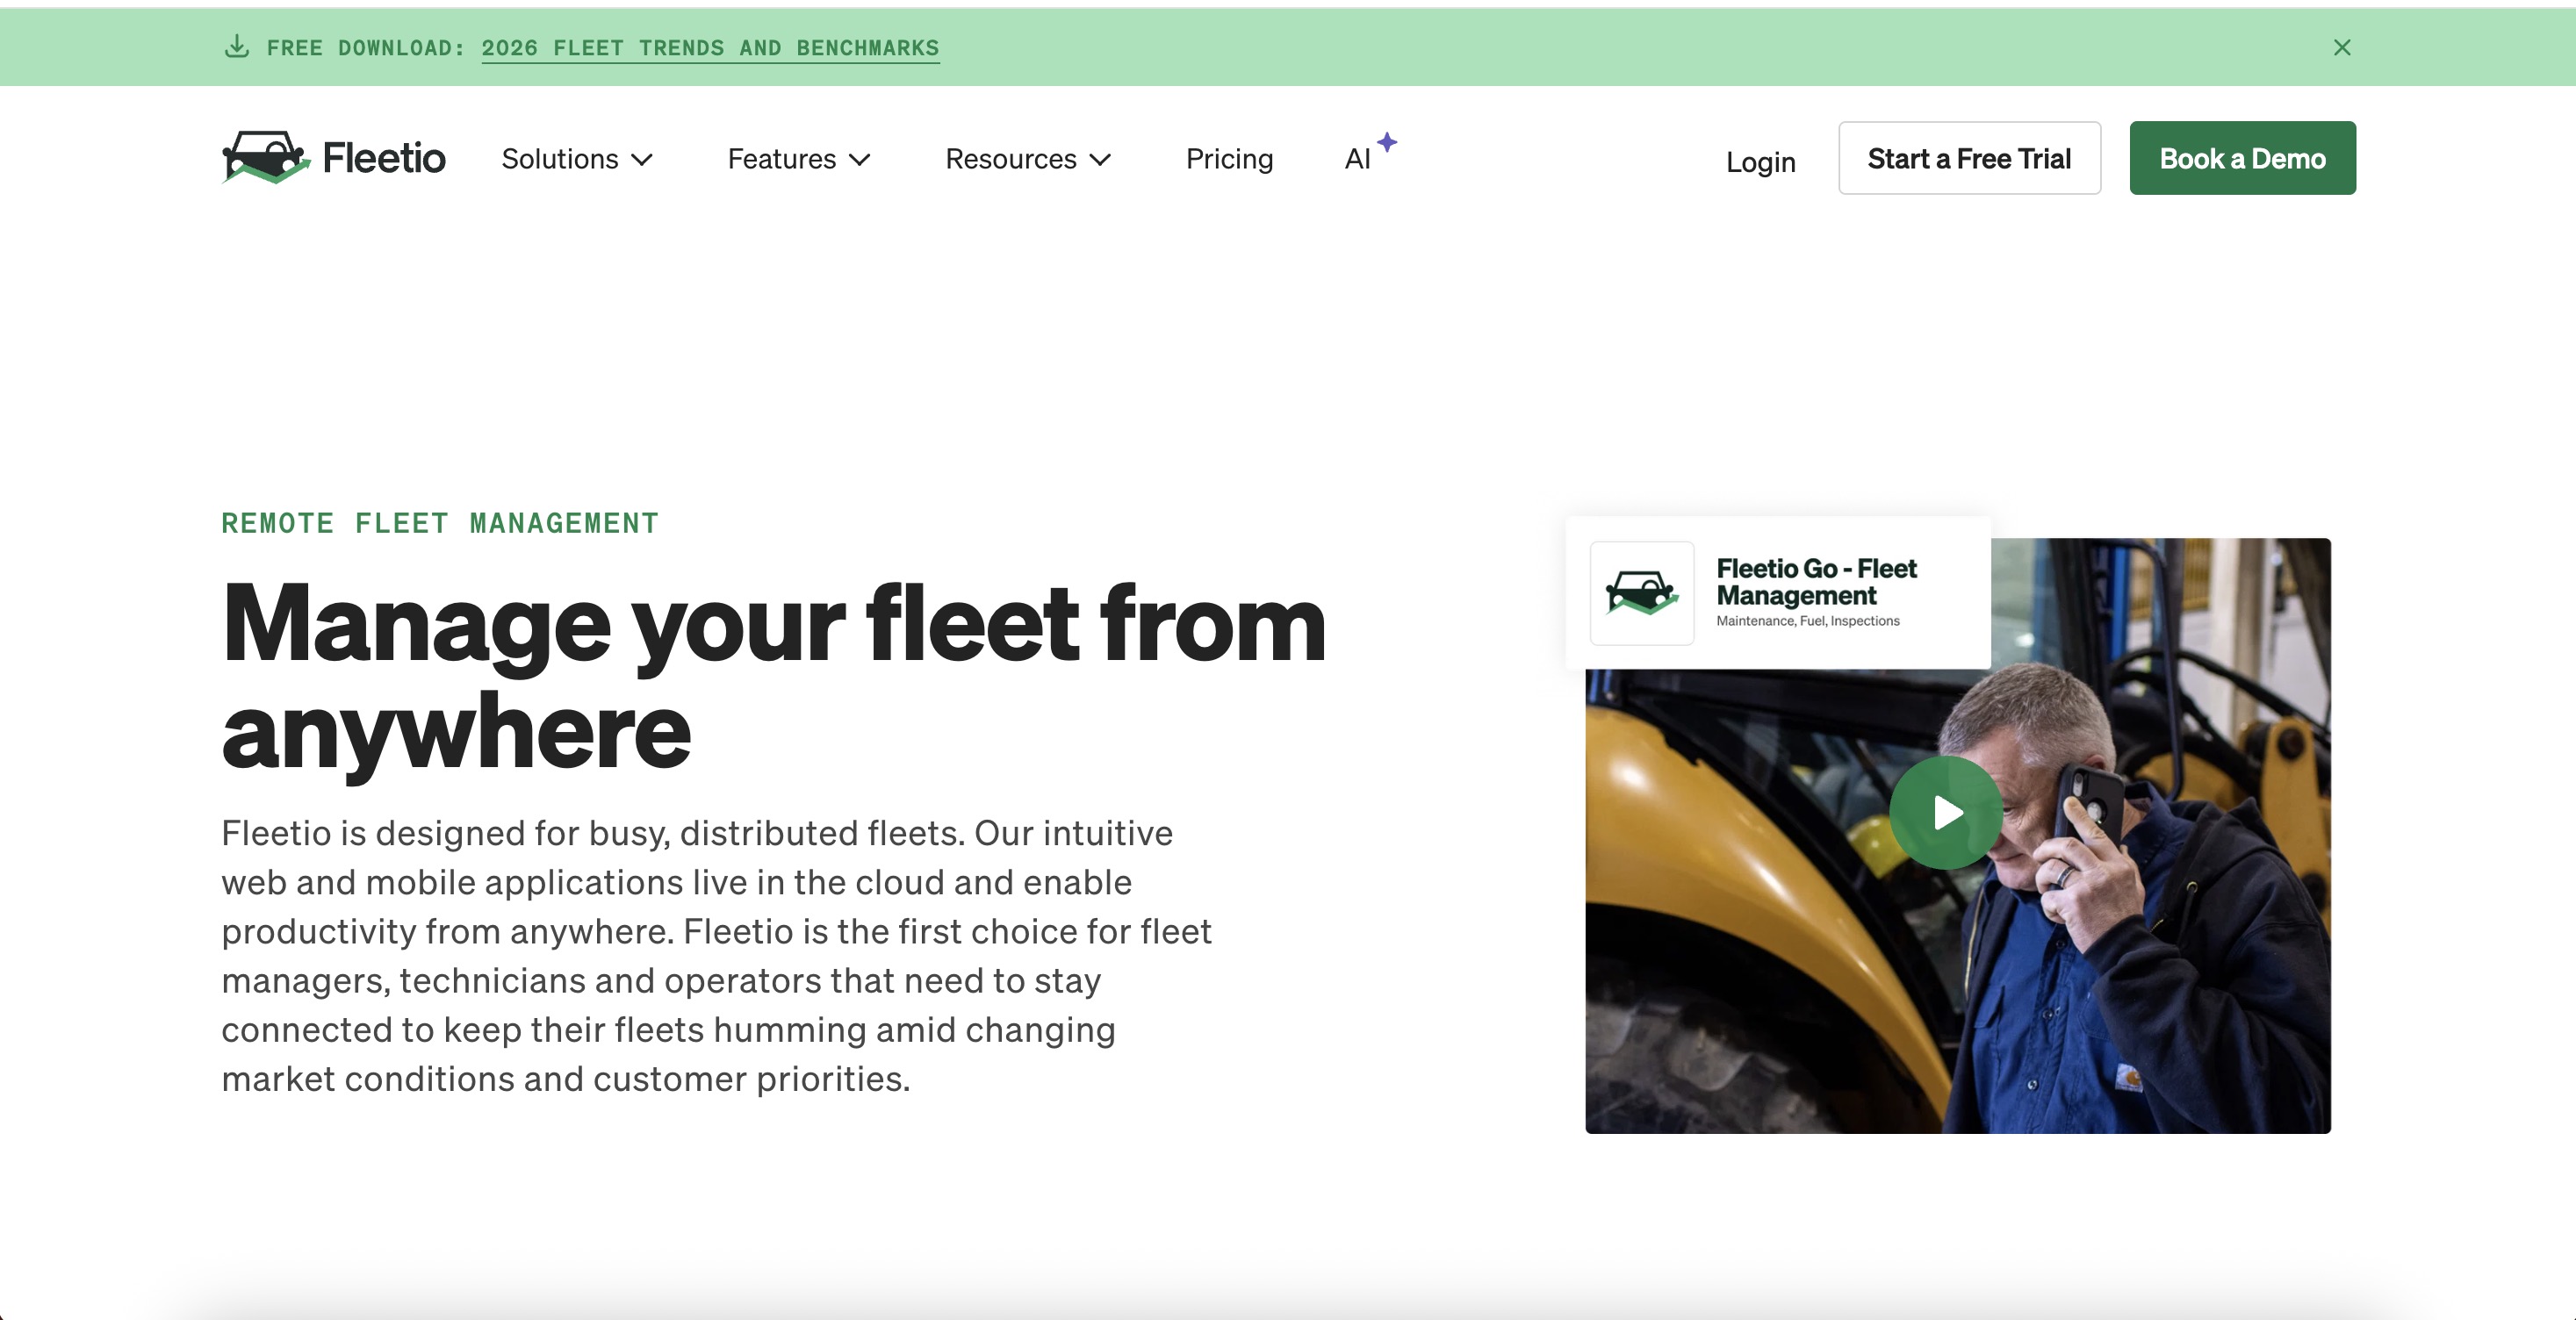
Task: Open the Pricing page
Action: pyautogui.click(x=1229, y=159)
